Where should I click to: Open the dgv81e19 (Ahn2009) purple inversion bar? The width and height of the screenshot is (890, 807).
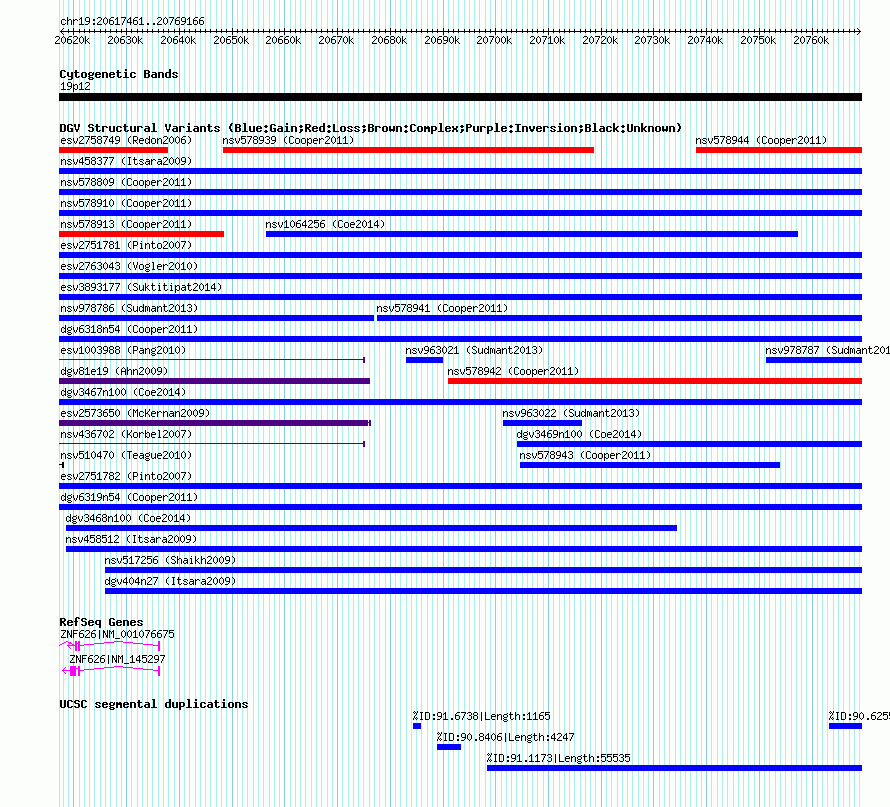pyautogui.click(x=215, y=381)
